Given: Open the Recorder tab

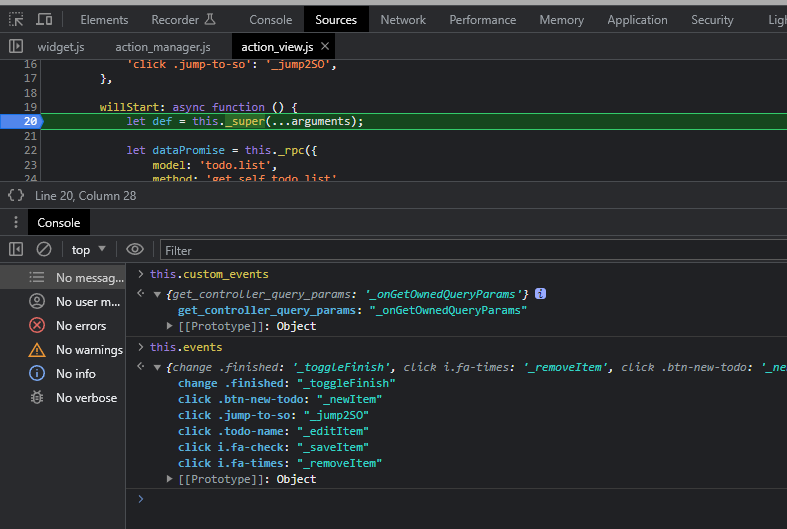Looking at the screenshot, I should (183, 20).
